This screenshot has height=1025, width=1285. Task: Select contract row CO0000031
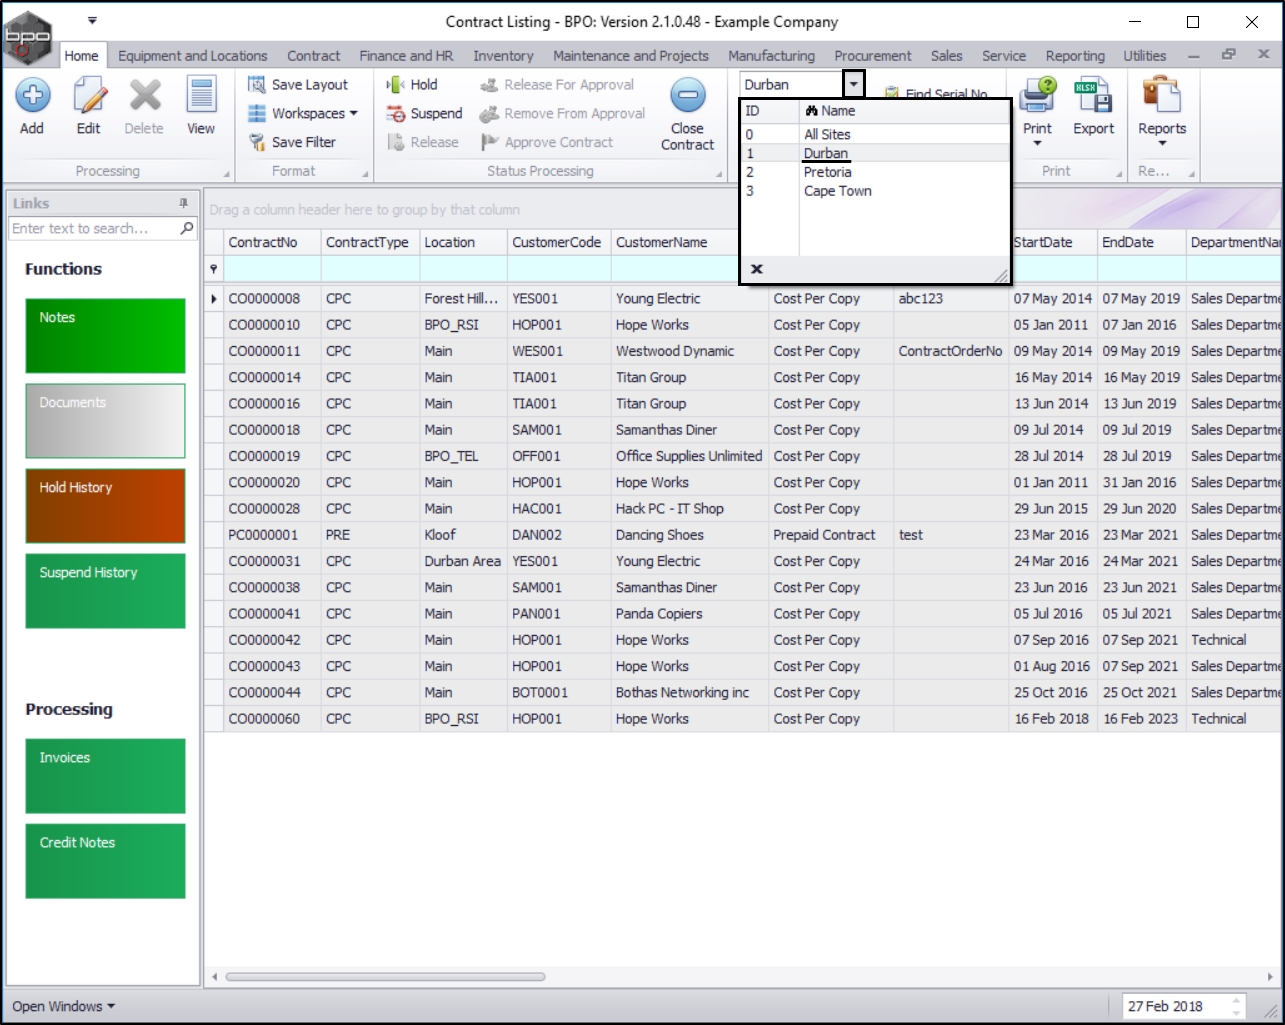[x=744, y=561]
